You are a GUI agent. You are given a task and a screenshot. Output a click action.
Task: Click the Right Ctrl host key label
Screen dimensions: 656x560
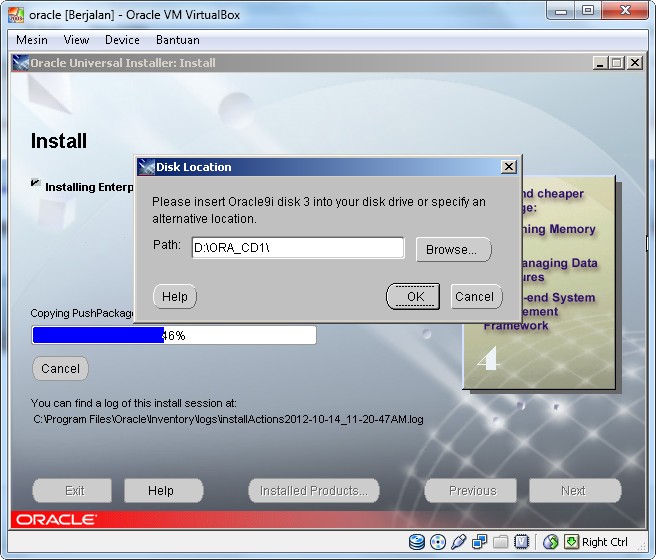tap(605, 542)
